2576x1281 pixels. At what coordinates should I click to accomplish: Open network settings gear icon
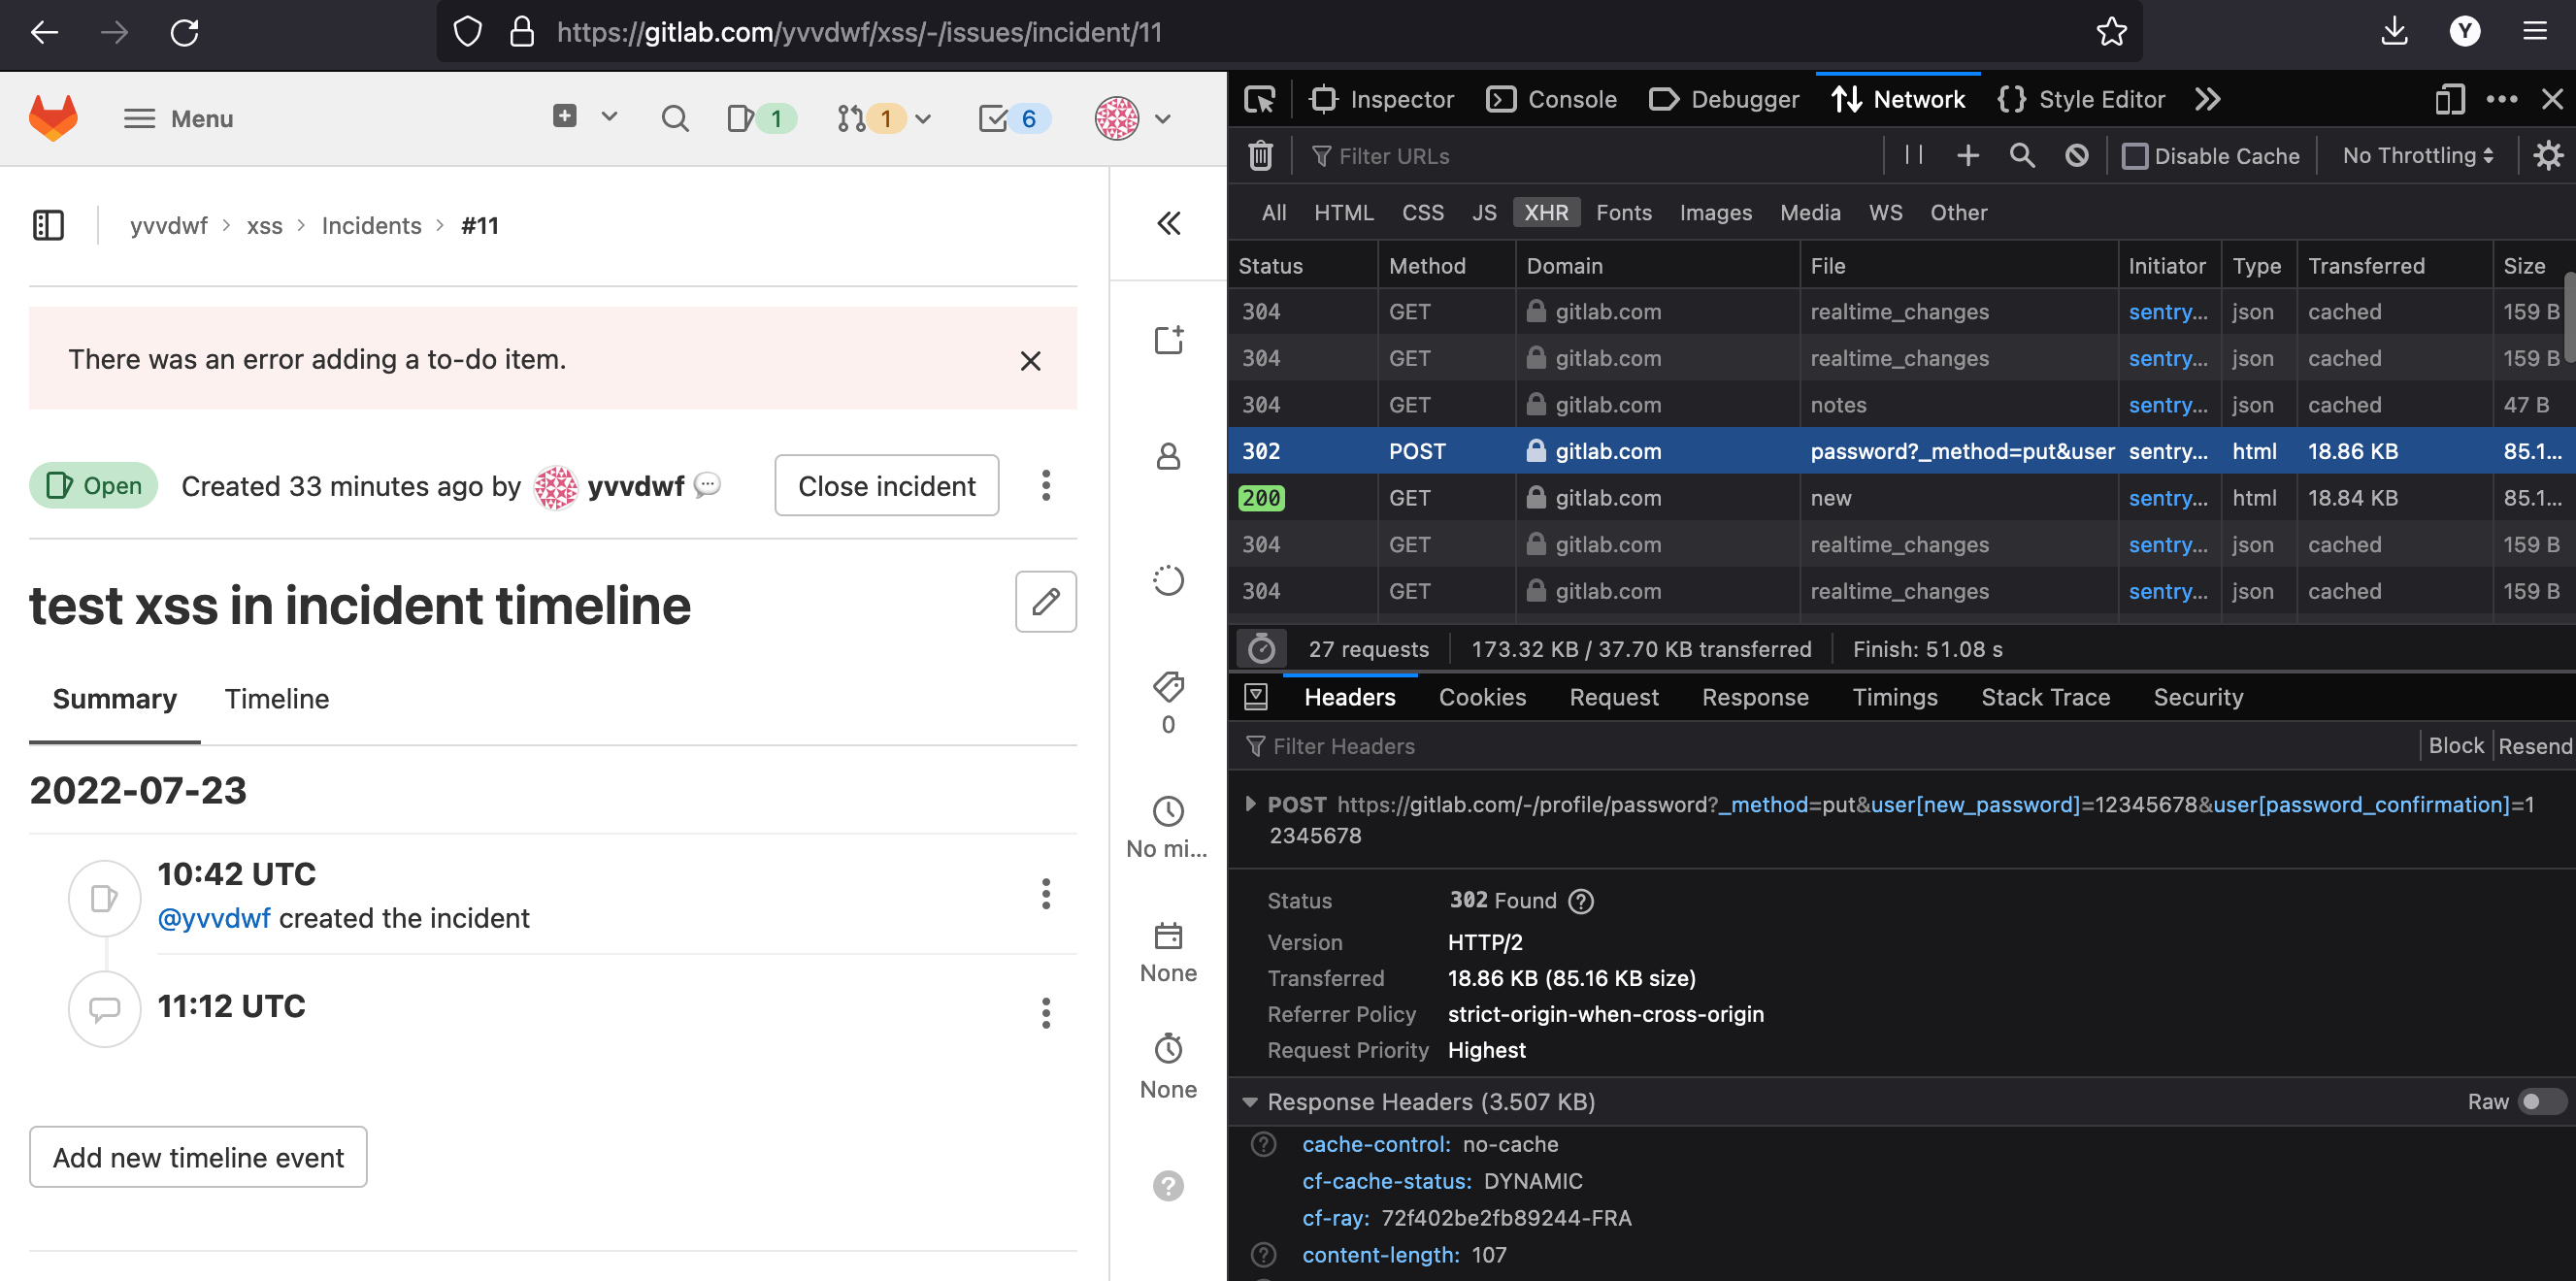[x=2547, y=156]
